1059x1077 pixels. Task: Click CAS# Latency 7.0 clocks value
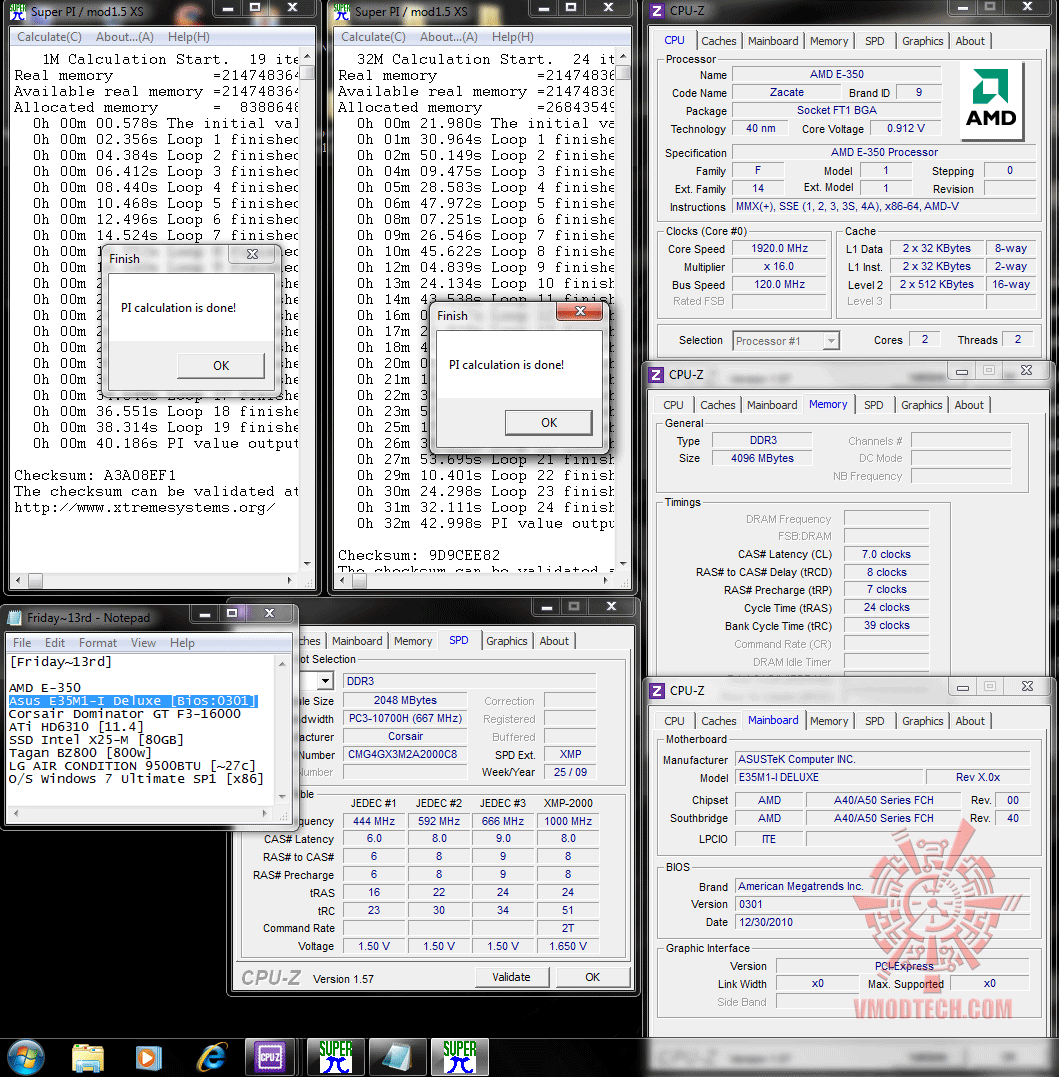tap(886, 554)
